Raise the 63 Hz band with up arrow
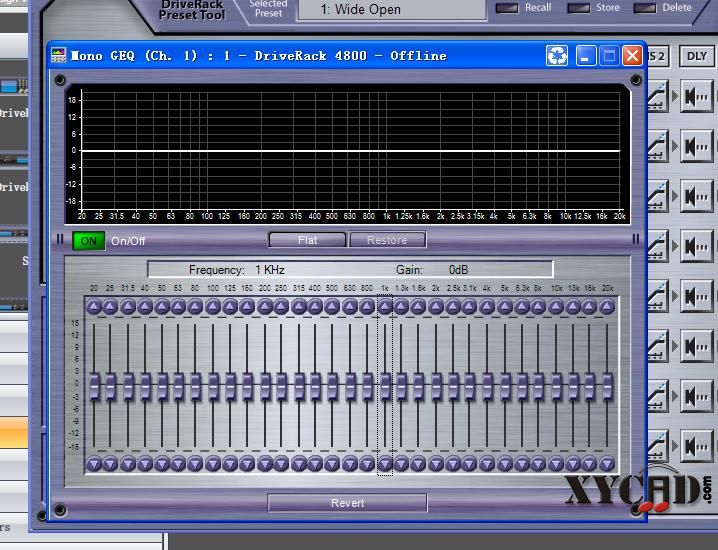Viewport: 718px width, 550px height. coord(178,306)
